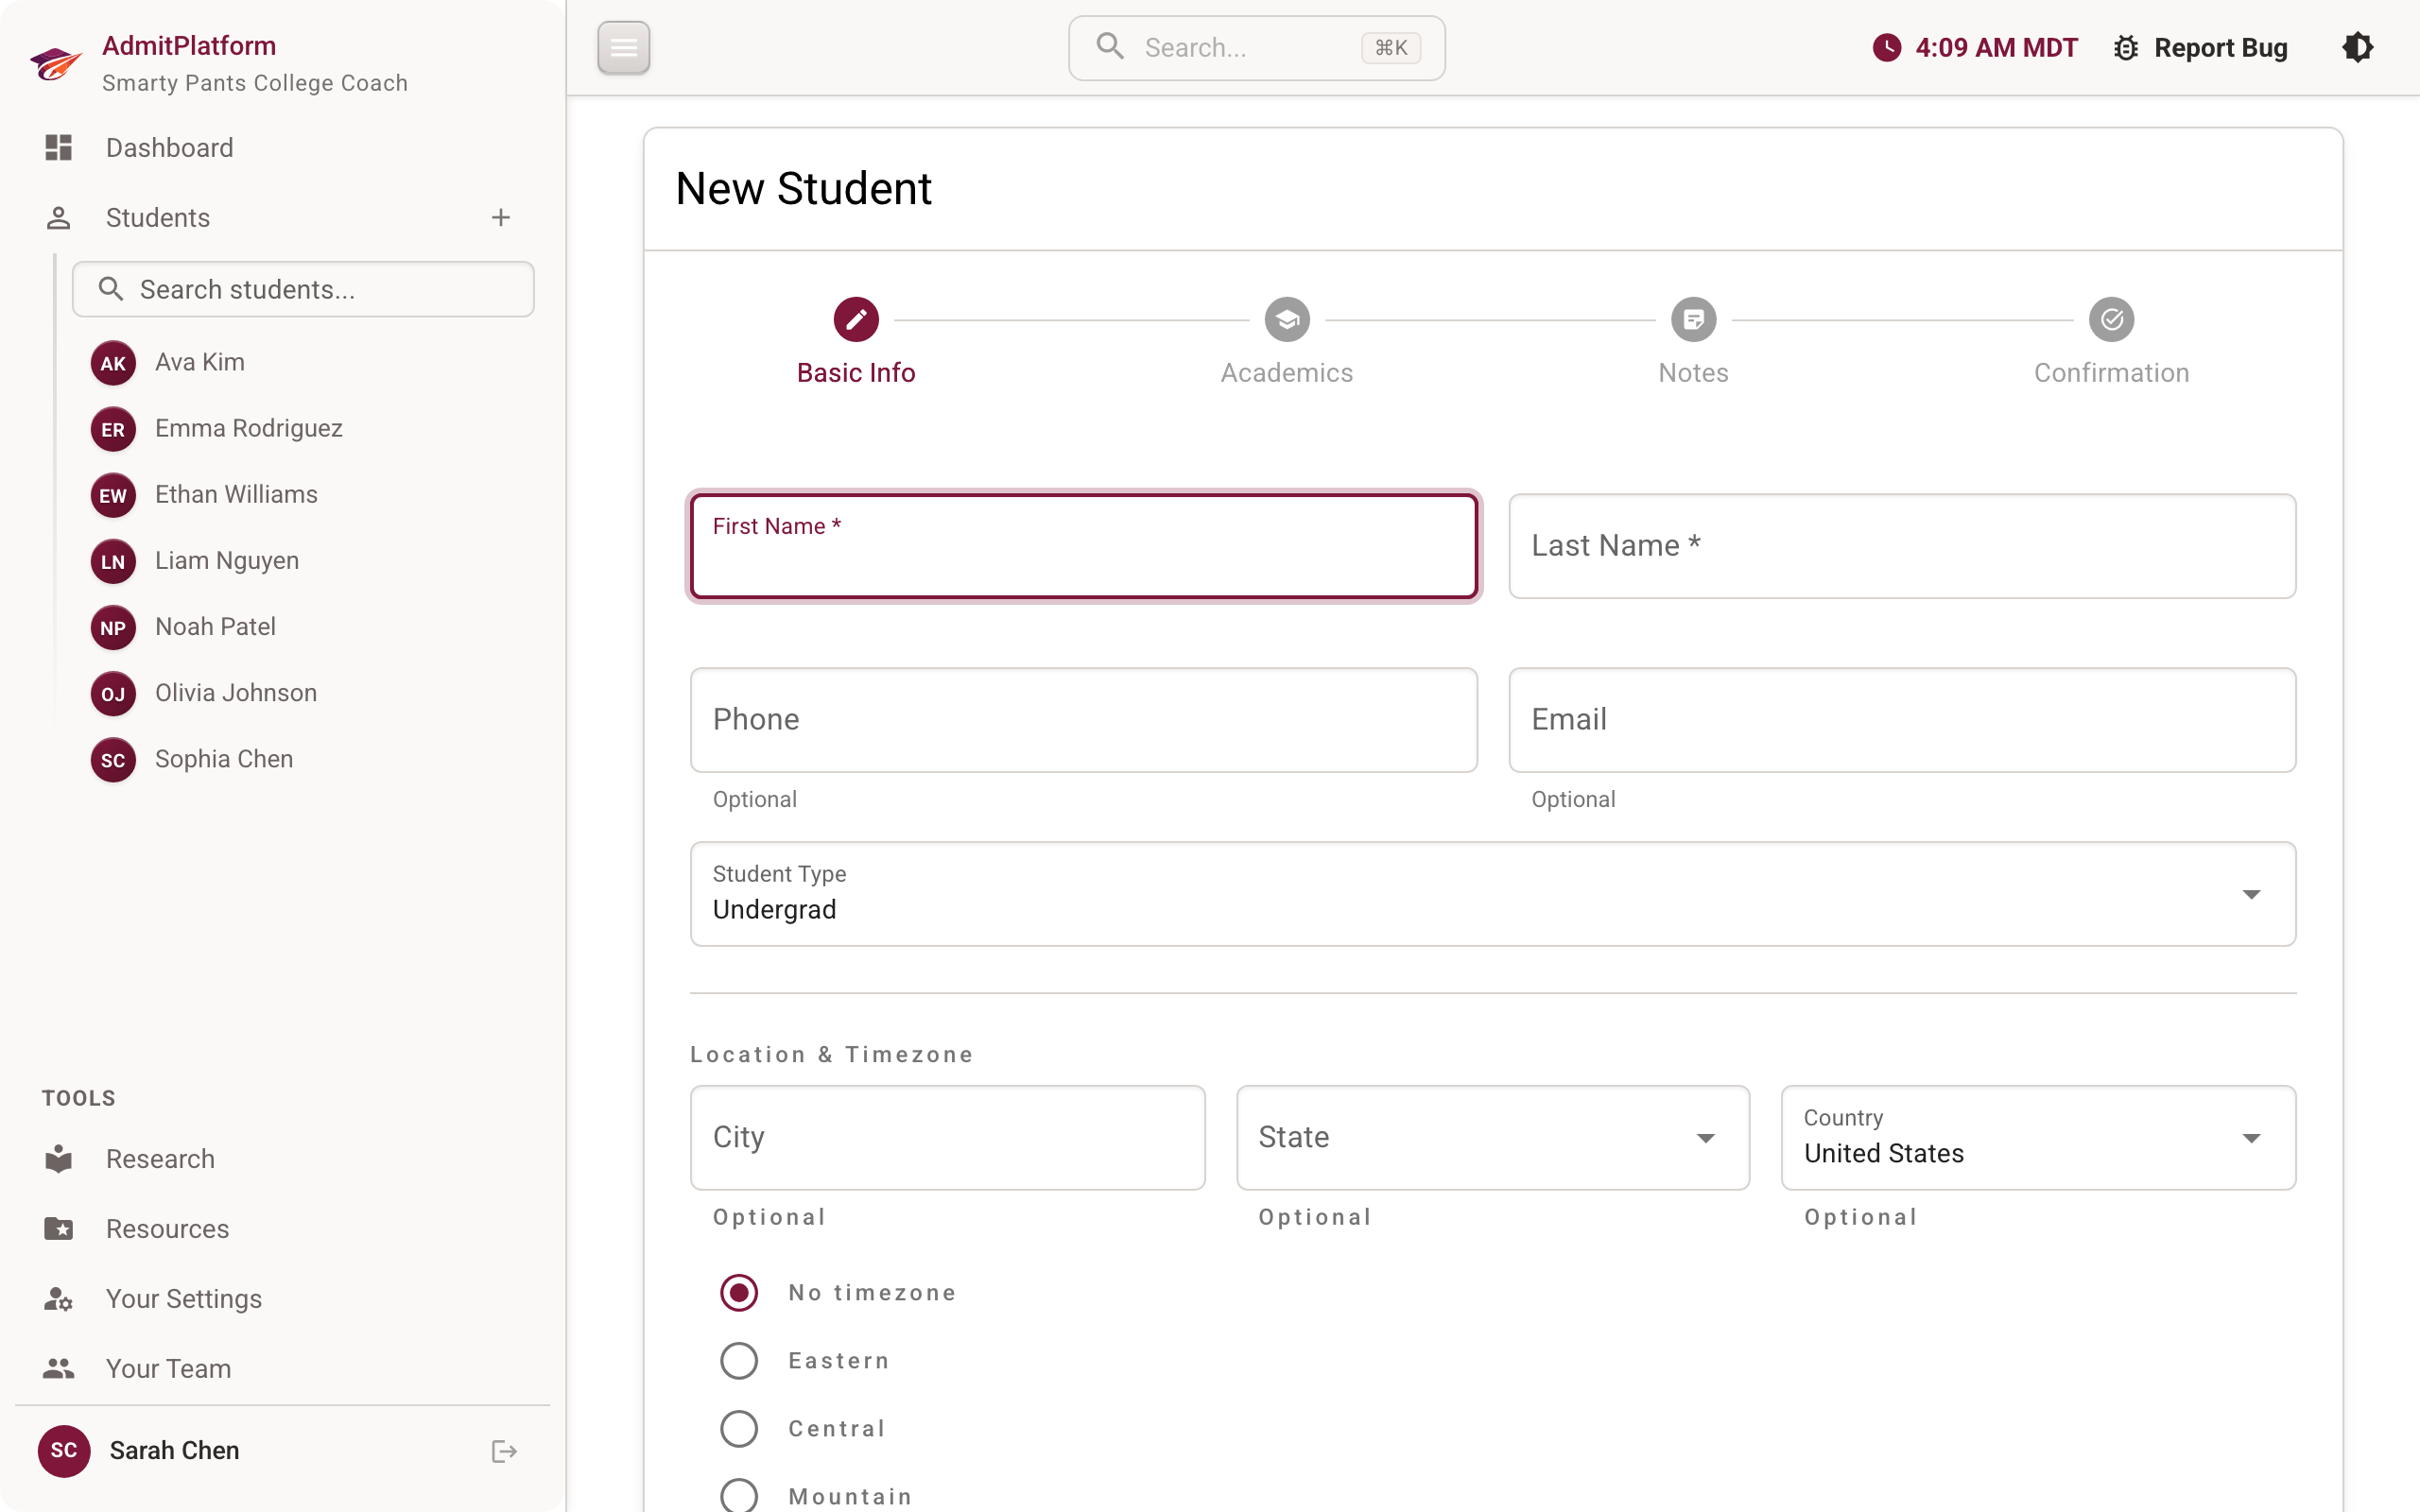Open the Research tool

(x=161, y=1158)
